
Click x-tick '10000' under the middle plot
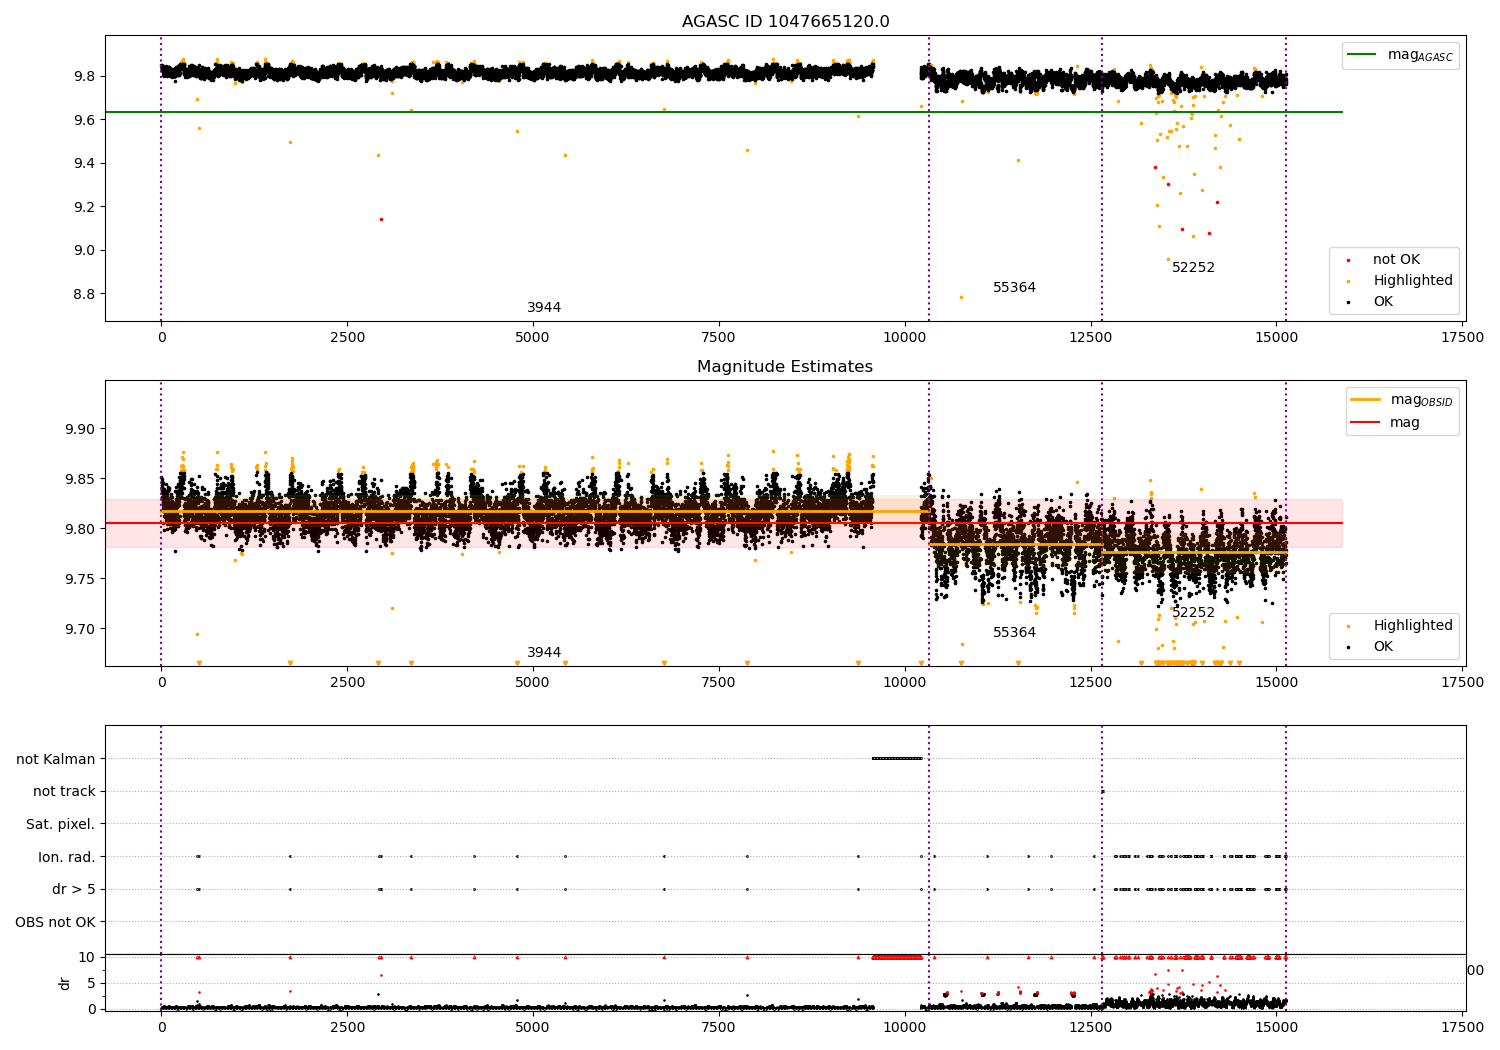905,683
